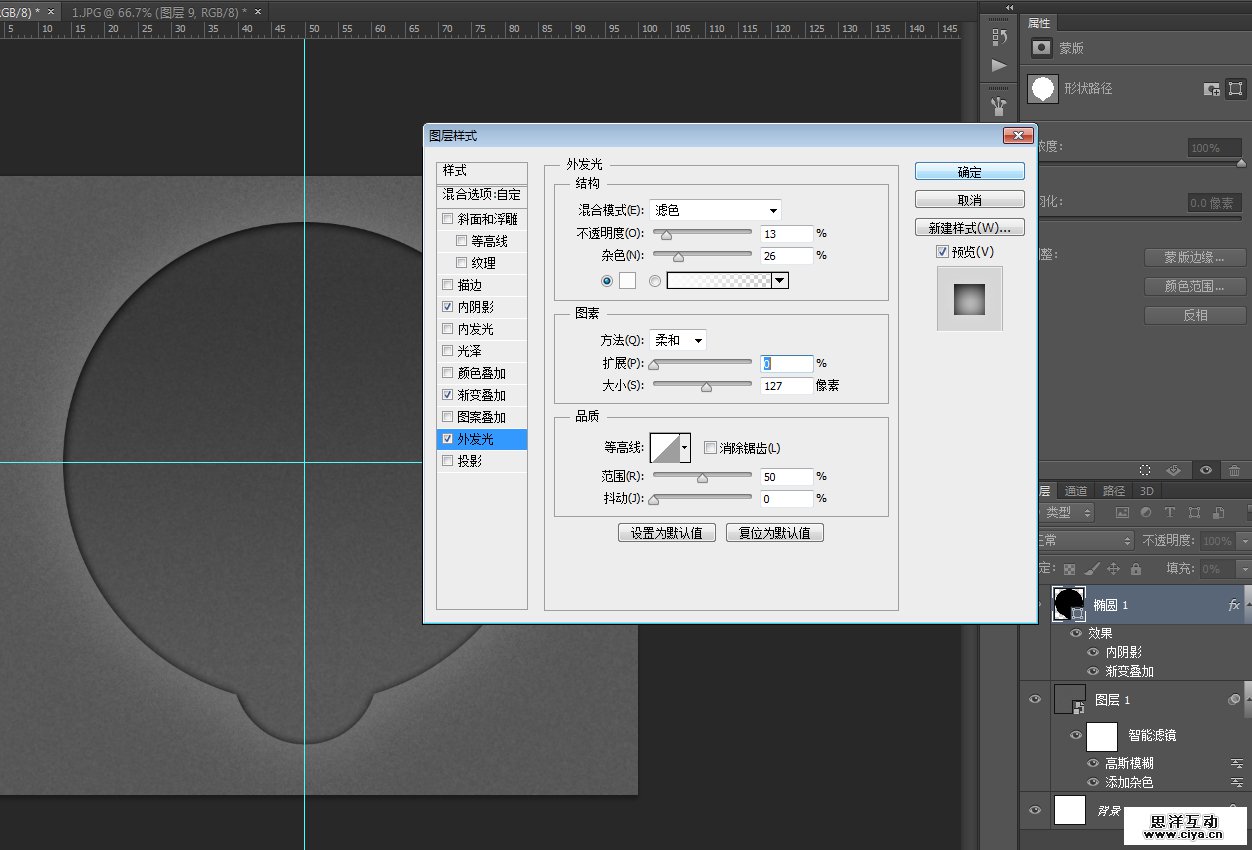Click the 新建样式(W)... button
The height and width of the screenshot is (850, 1252).
click(x=969, y=227)
